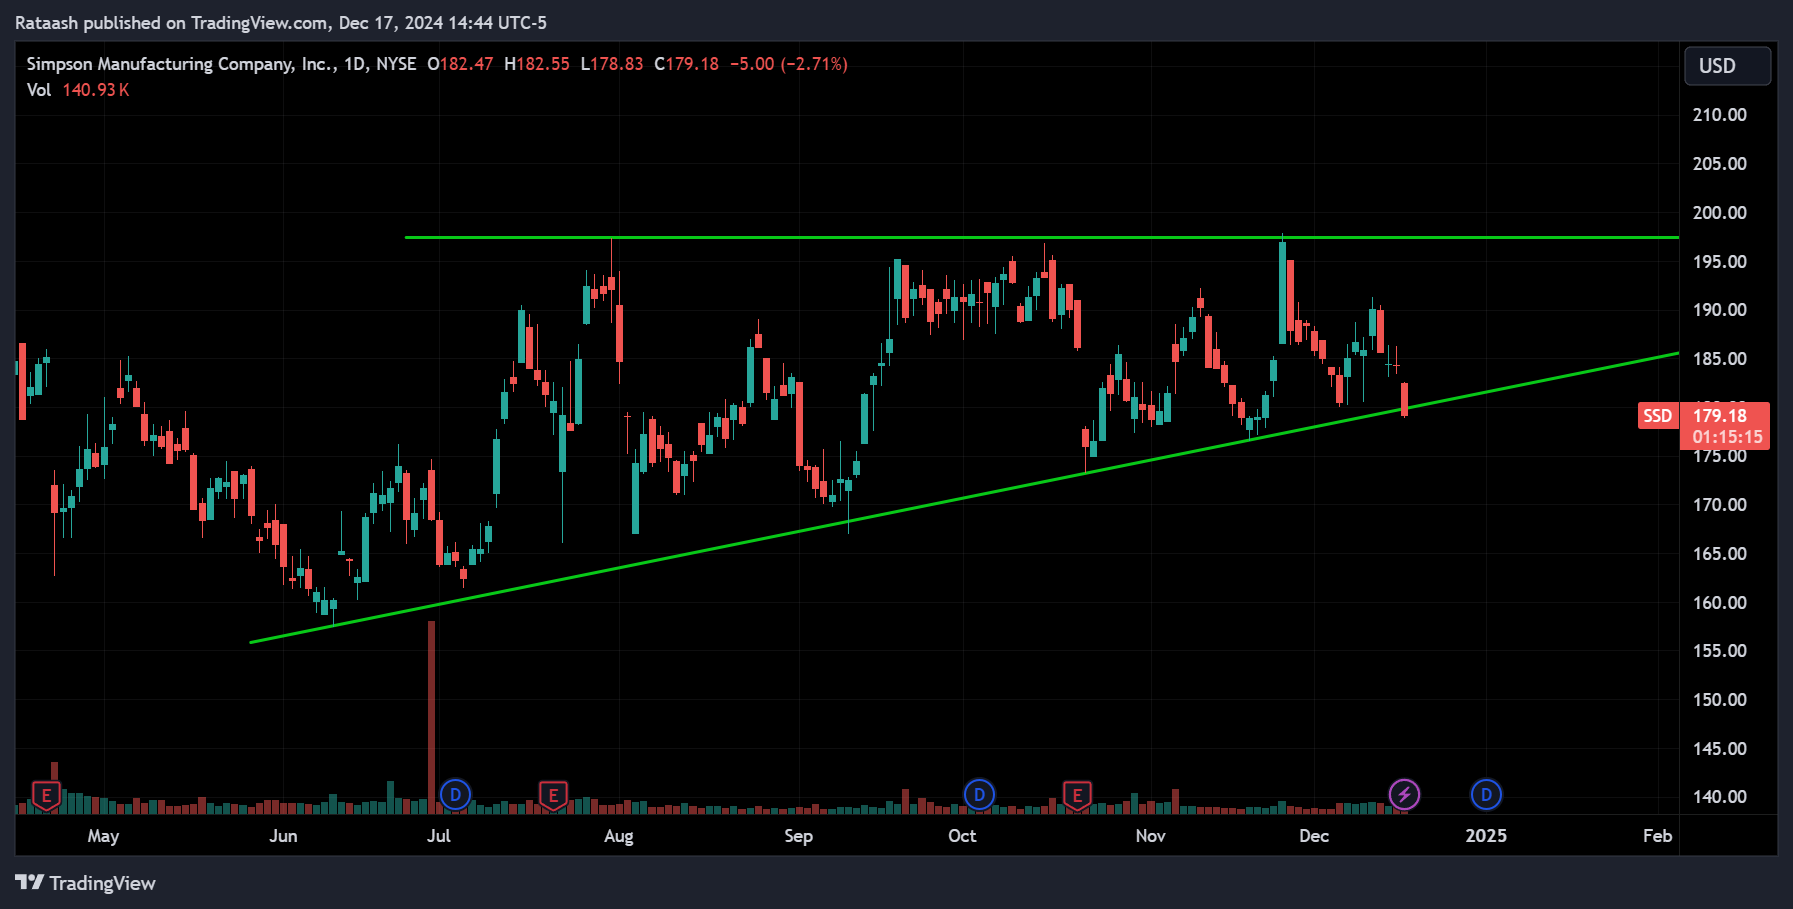Click the 210.00 price axis label

point(1719,115)
